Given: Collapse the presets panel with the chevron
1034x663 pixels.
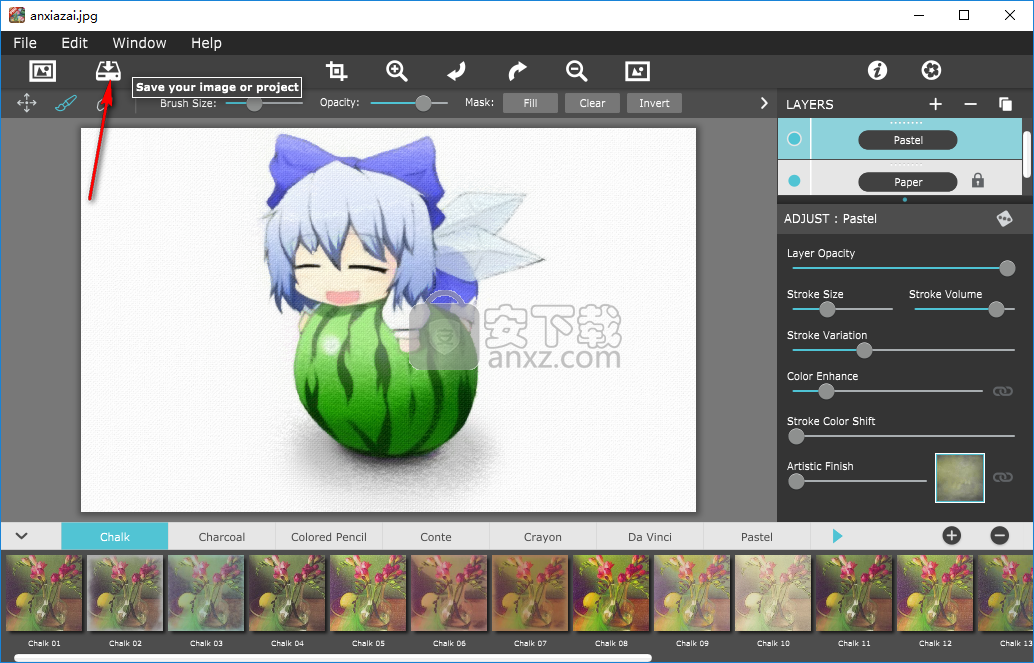Looking at the screenshot, I should pos(22,536).
